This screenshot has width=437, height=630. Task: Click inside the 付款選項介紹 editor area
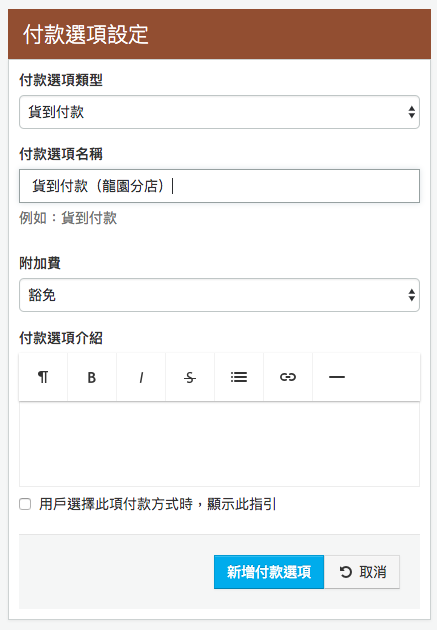(219, 444)
